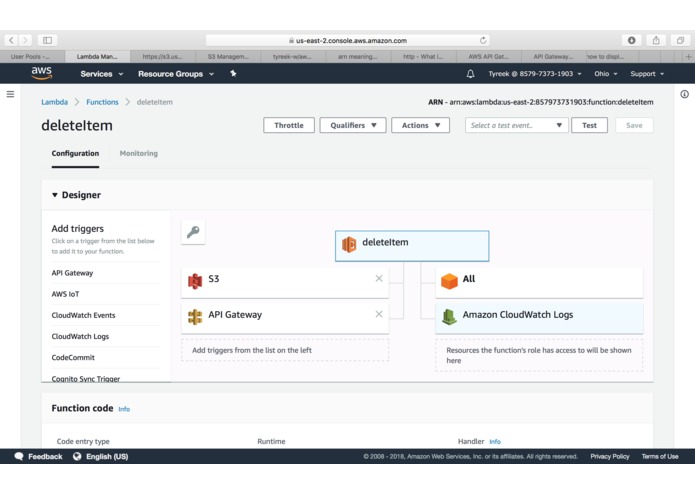Screen dimensions: 695x494
Task: Select the deleteItem Lambda function icon
Action: 349,245
